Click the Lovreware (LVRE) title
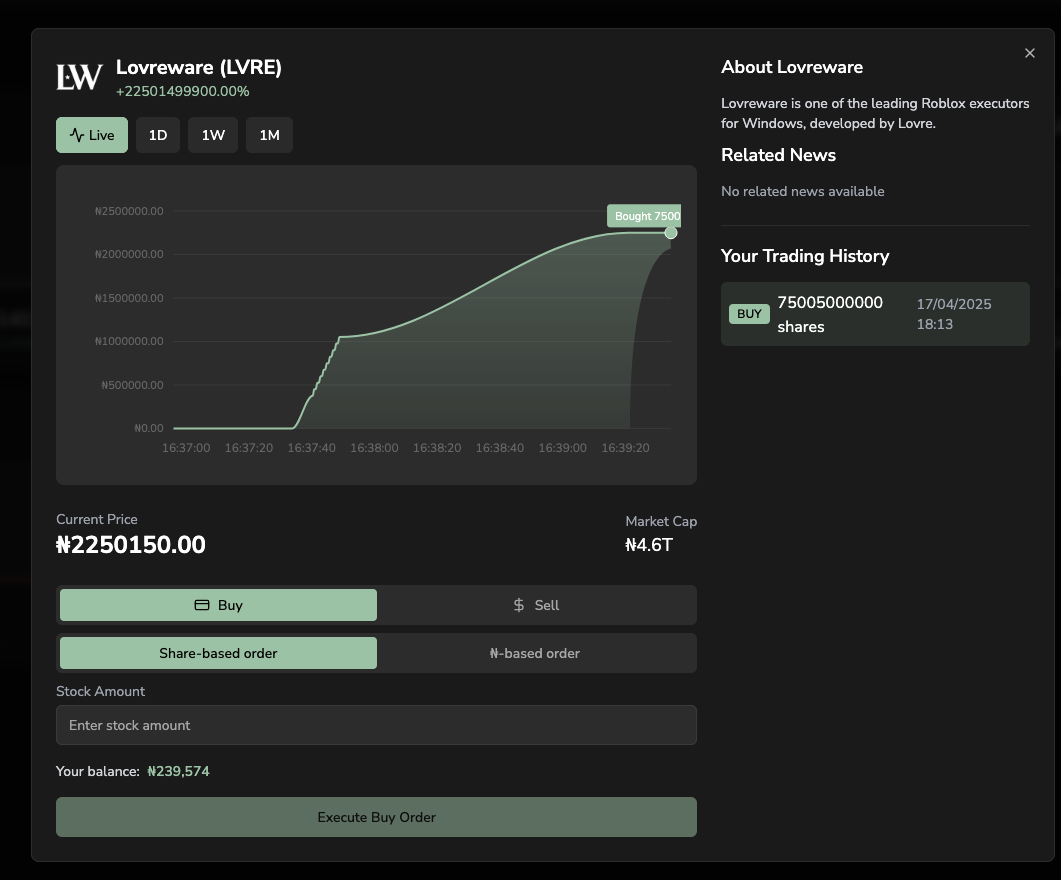This screenshot has width=1061, height=880. [x=199, y=68]
